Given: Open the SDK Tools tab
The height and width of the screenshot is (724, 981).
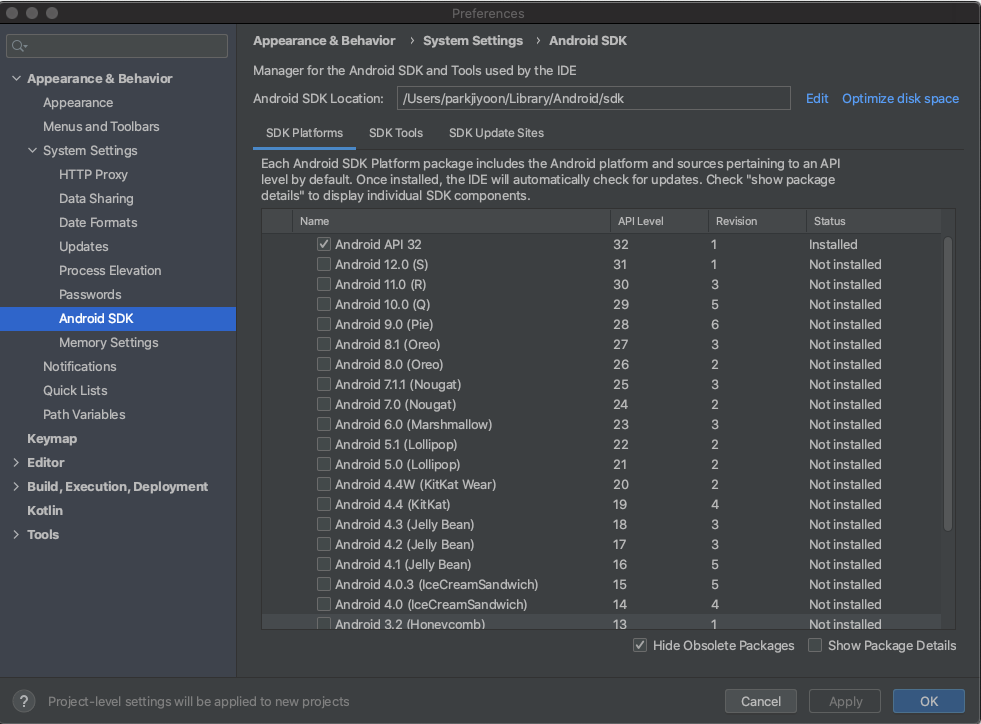Looking at the screenshot, I should 395,133.
